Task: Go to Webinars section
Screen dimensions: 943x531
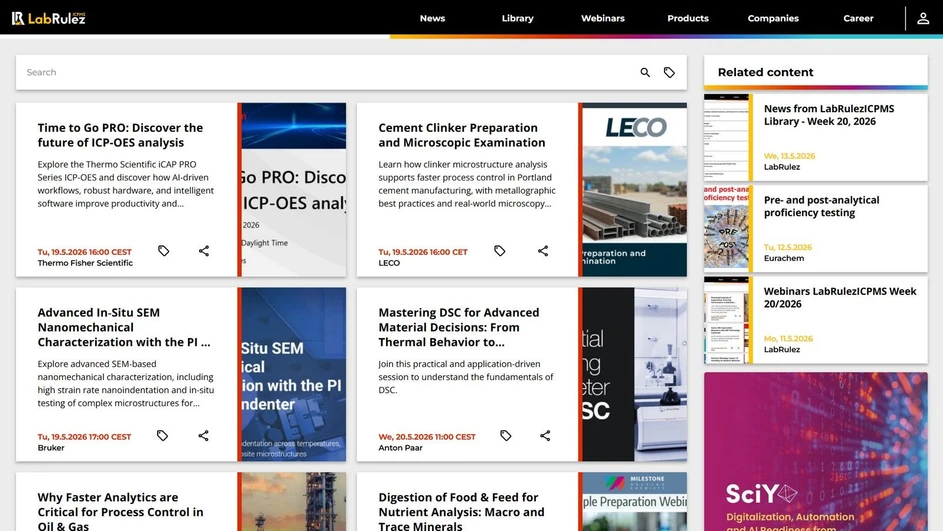Action: click(x=603, y=18)
